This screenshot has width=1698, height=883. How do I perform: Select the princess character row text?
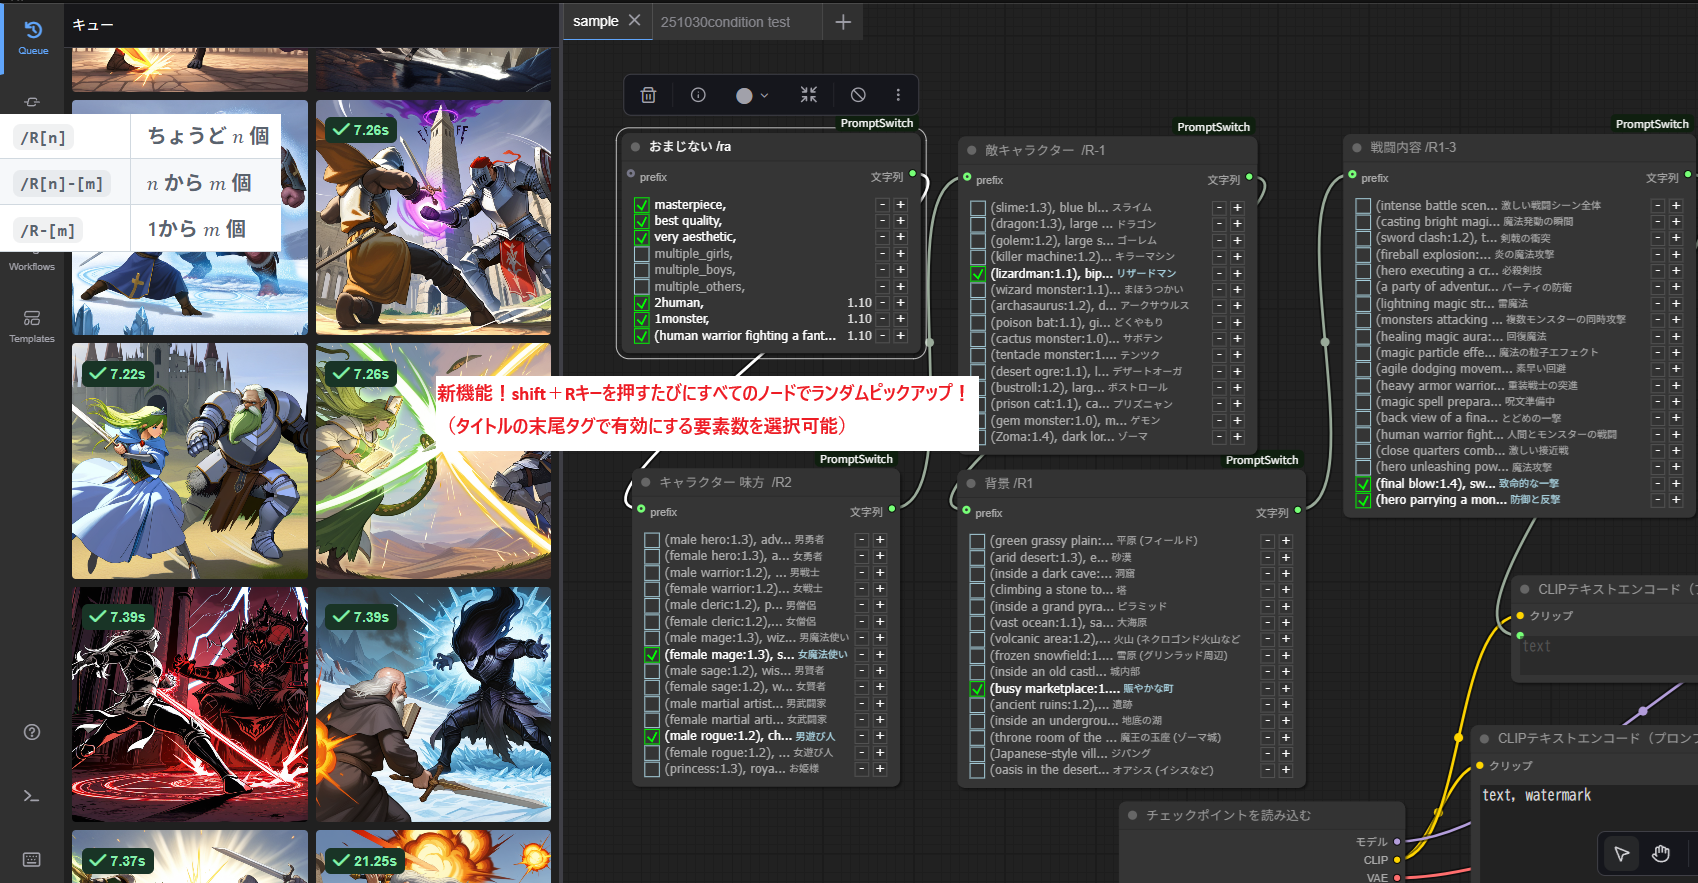point(742,769)
